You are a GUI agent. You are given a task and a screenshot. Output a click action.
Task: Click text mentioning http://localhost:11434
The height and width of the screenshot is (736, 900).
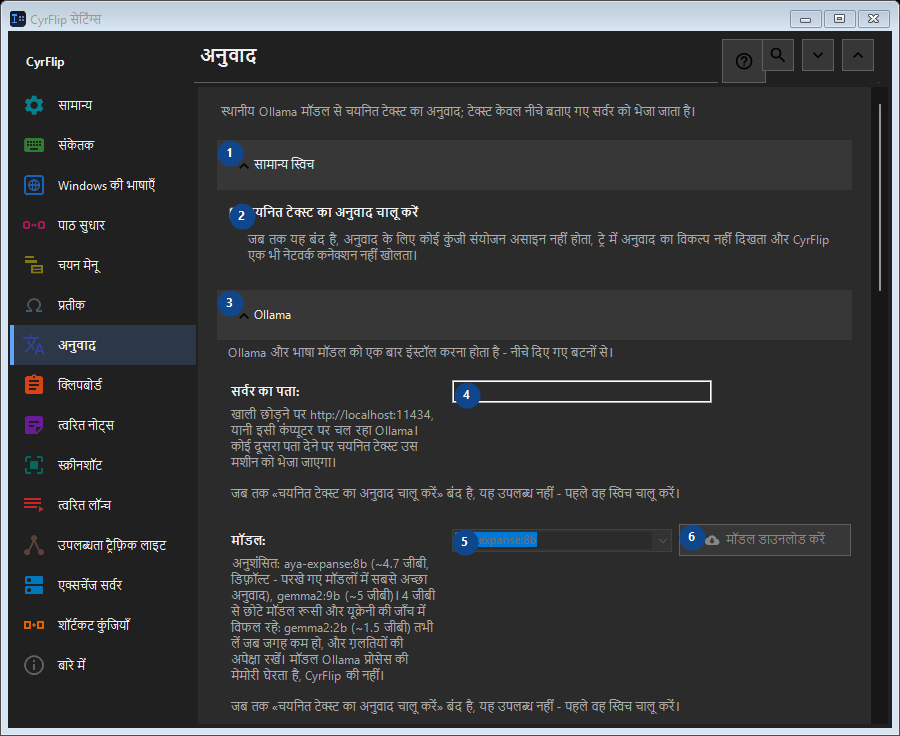coord(332,438)
